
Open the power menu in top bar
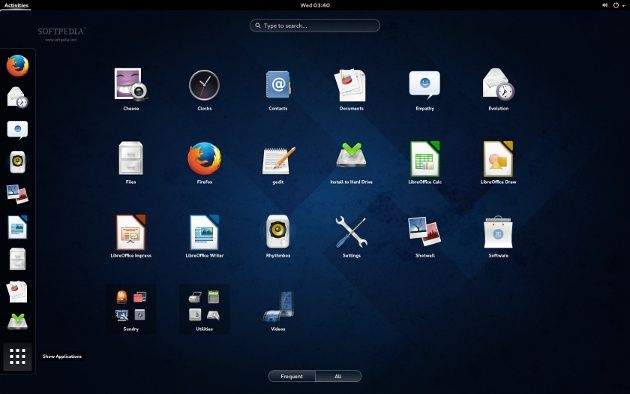(618, 5)
